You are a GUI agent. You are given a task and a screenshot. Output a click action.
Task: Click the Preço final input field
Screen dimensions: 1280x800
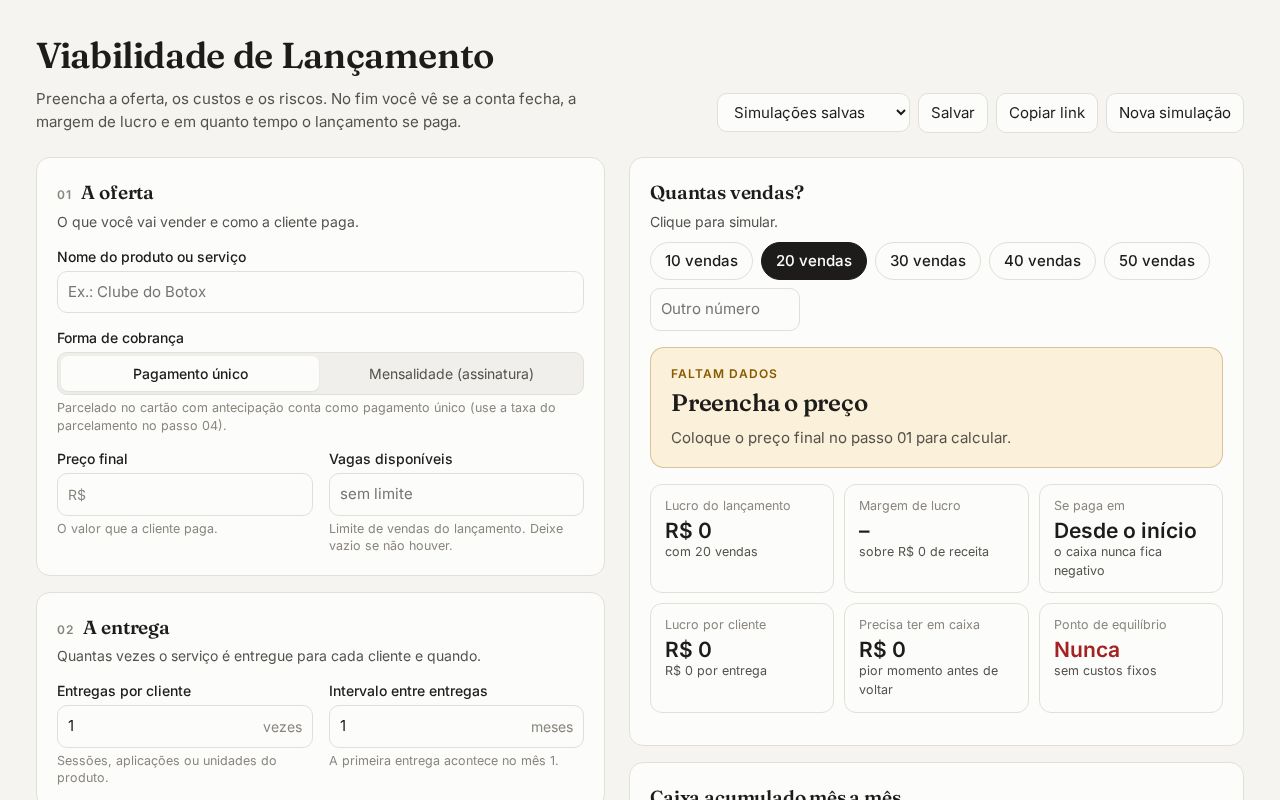point(185,495)
